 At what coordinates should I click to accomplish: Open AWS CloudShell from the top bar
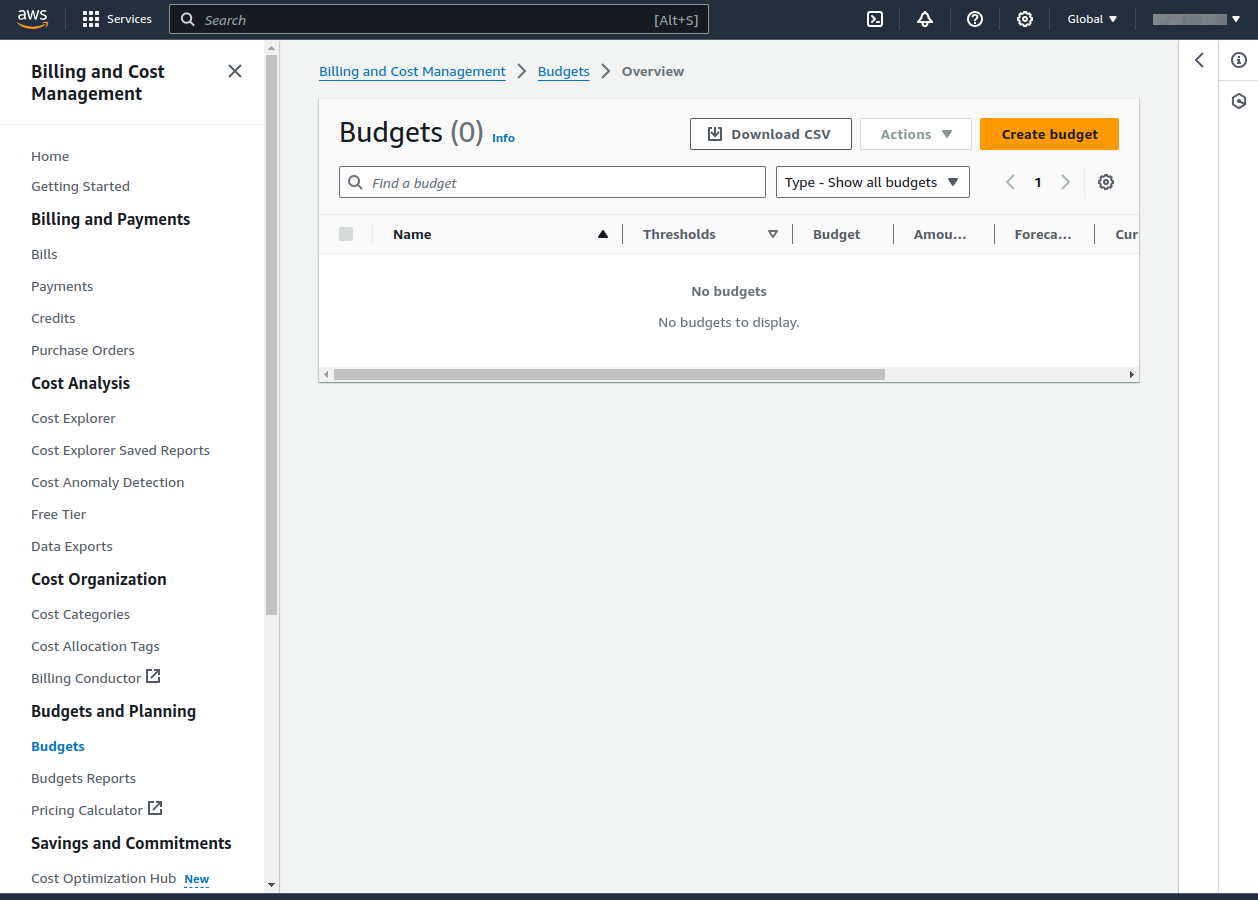[x=875, y=19]
